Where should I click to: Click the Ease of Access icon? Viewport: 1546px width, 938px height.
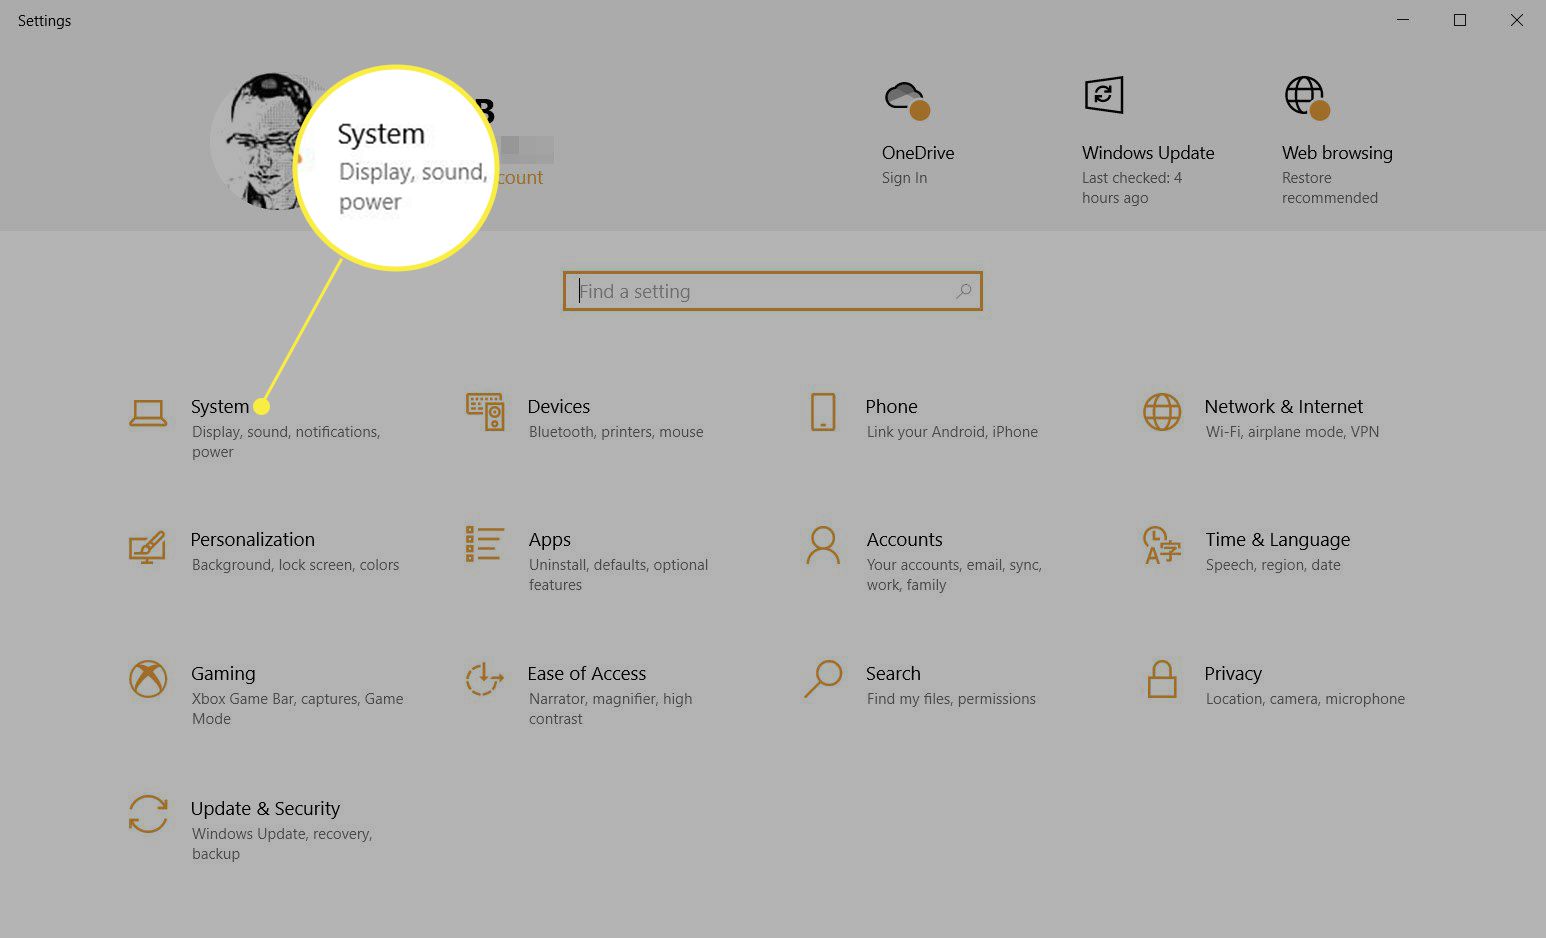click(x=484, y=679)
